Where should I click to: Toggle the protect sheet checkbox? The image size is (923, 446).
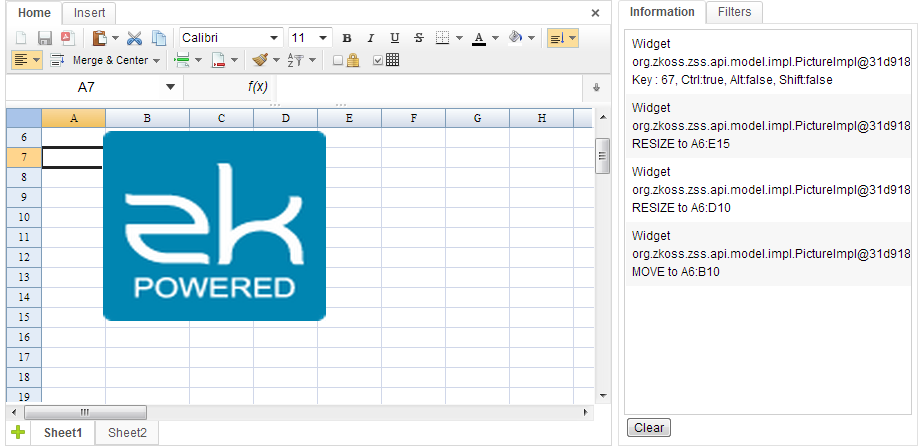(x=338, y=60)
